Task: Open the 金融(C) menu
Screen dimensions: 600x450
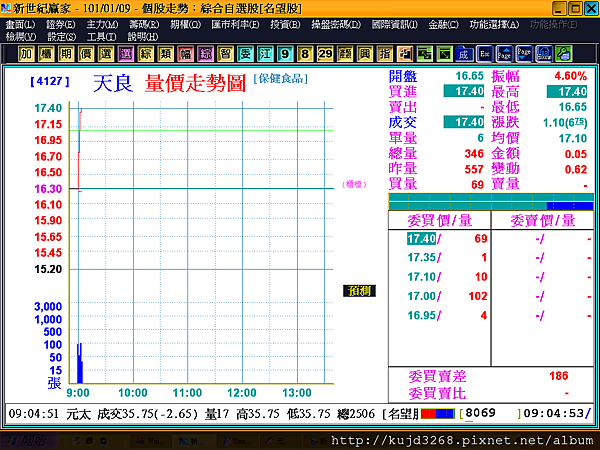Action: pos(443,25)
